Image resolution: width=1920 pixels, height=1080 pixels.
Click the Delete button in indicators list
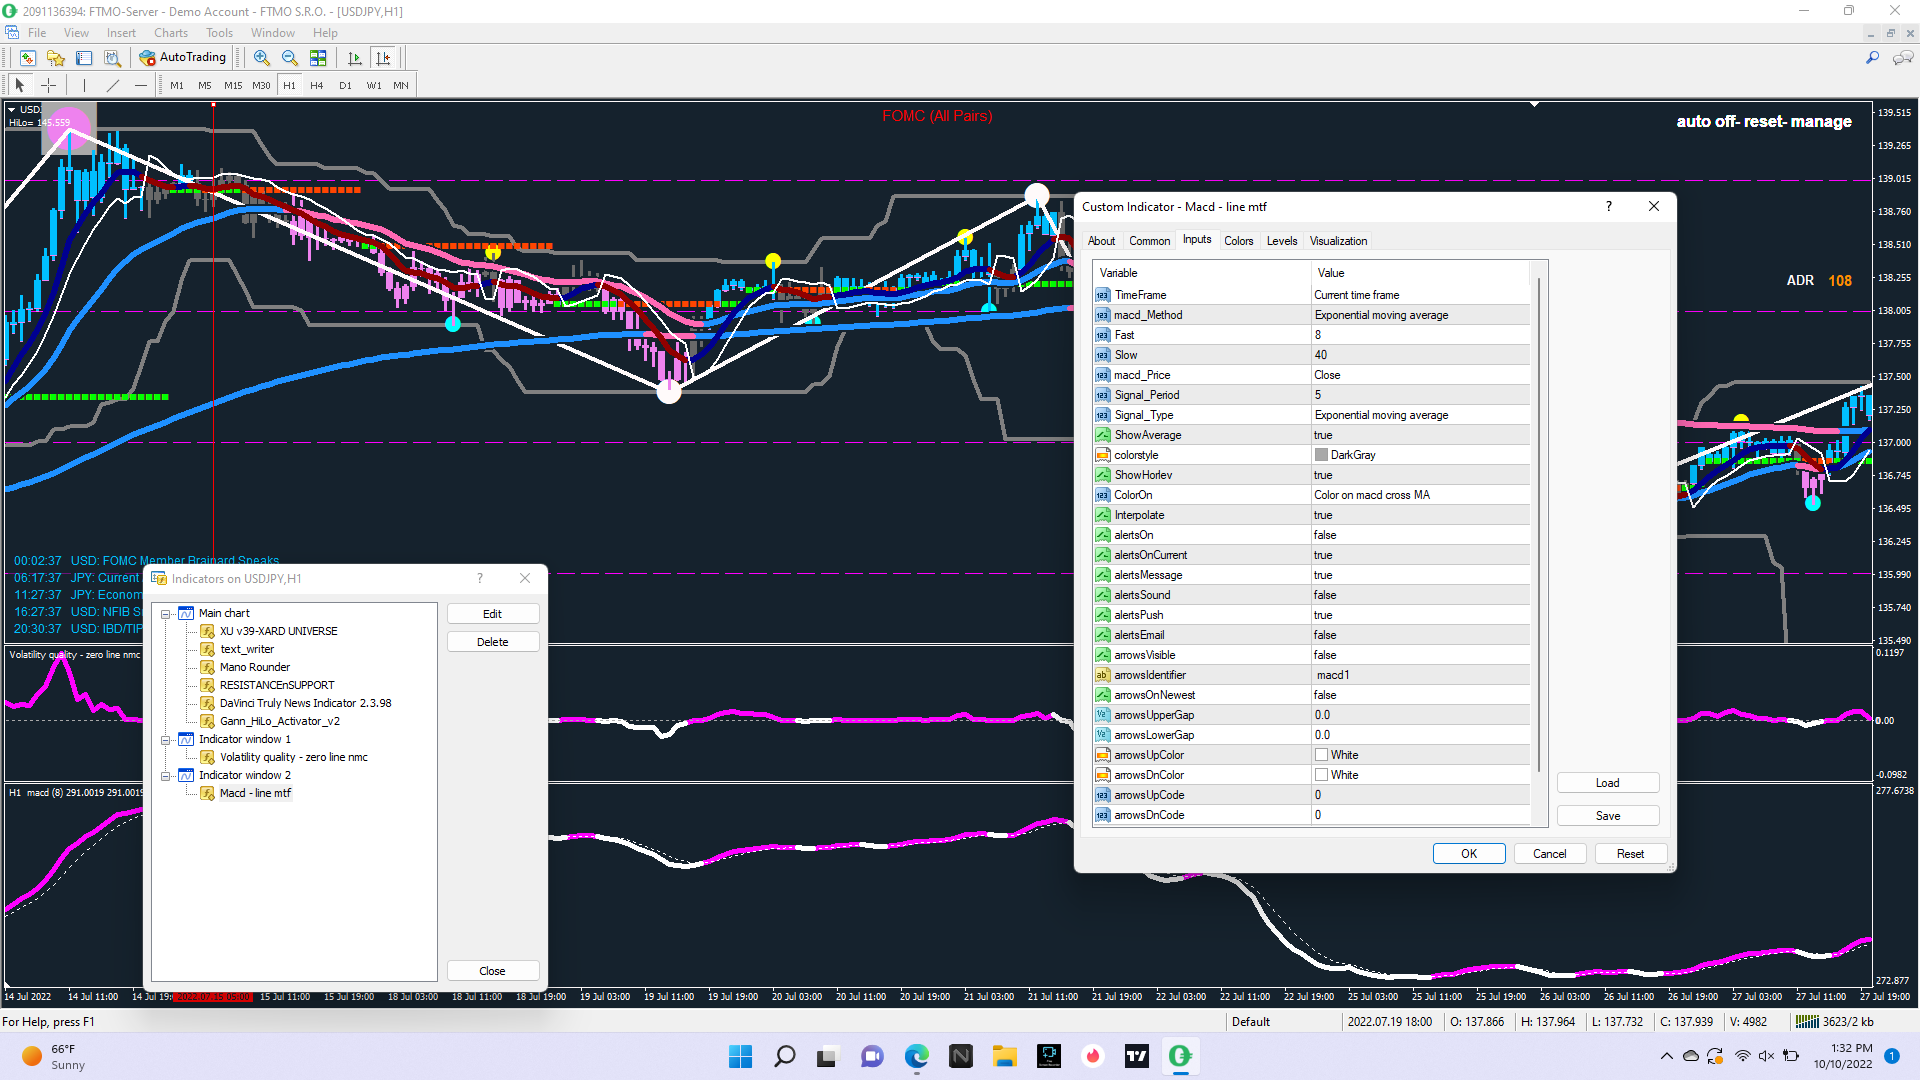pyautogui.click(x=492, y=642)
